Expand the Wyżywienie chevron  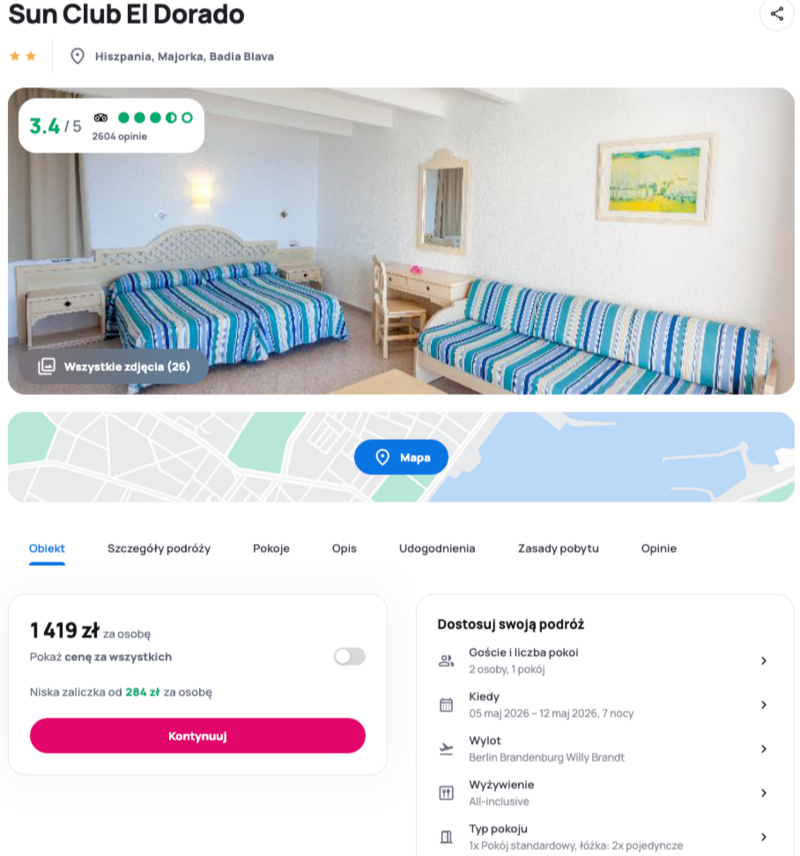tap(764, 793)
